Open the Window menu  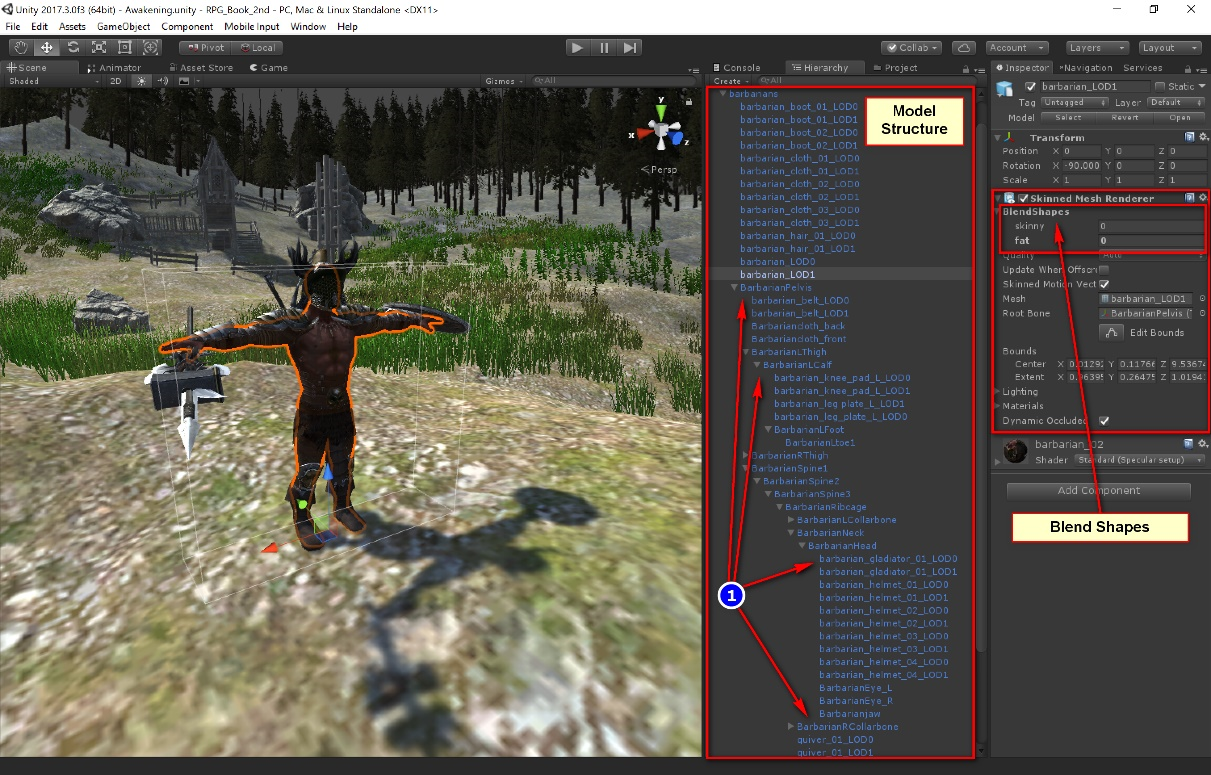[x=309, y=26]
